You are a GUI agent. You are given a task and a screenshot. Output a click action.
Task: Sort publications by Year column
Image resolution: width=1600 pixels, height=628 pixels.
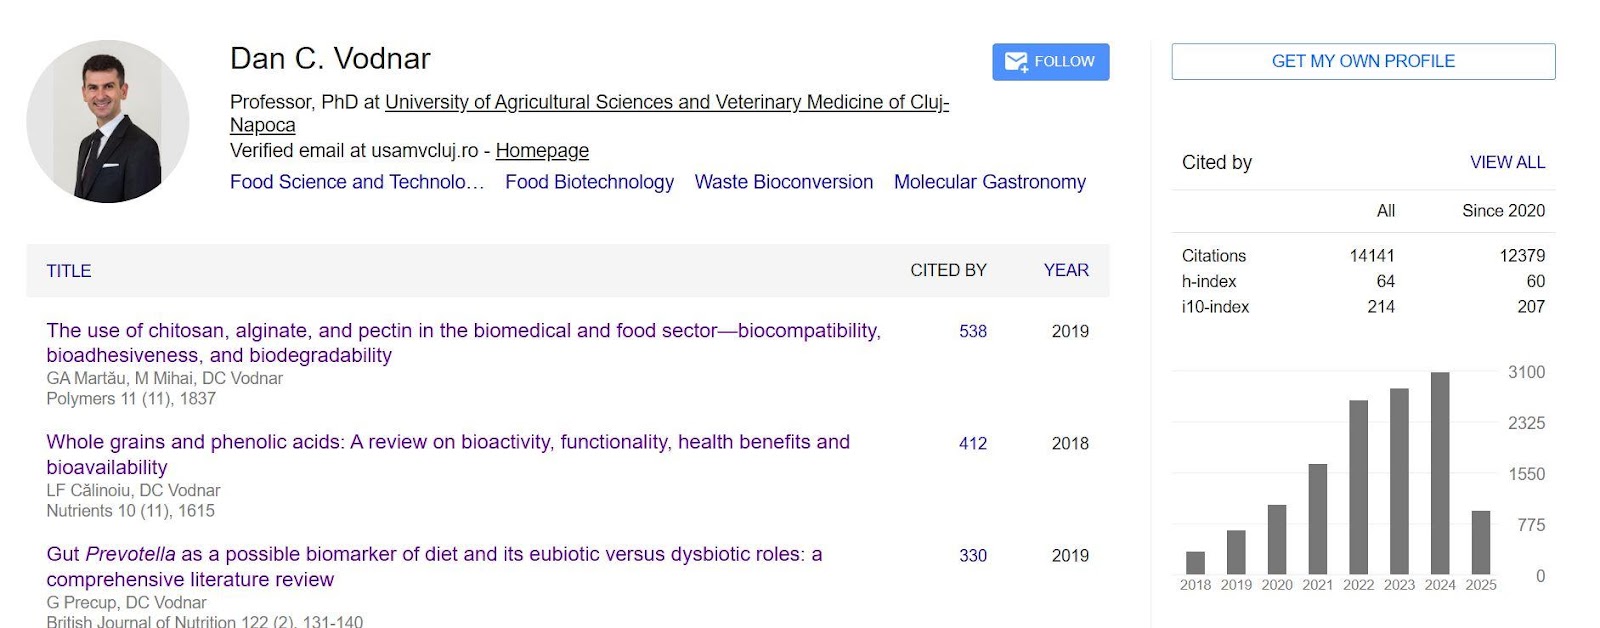pyautogui.click(x=1066, y=270)
